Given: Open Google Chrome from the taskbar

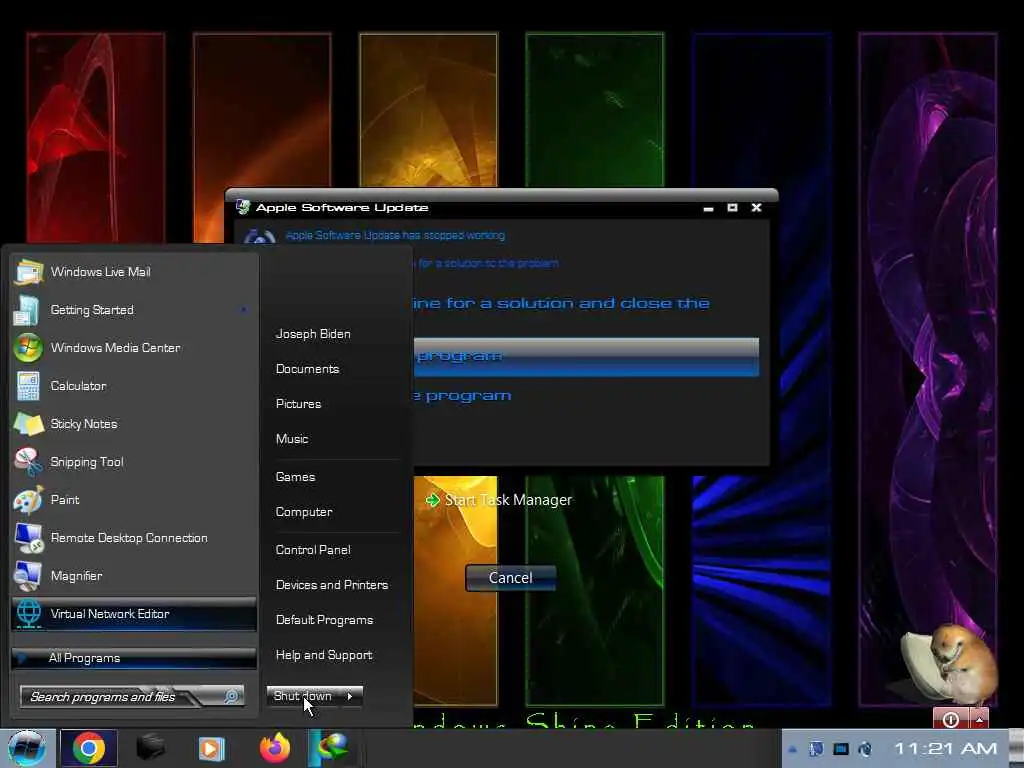Looking at the screenshot, I should point(89,748).
